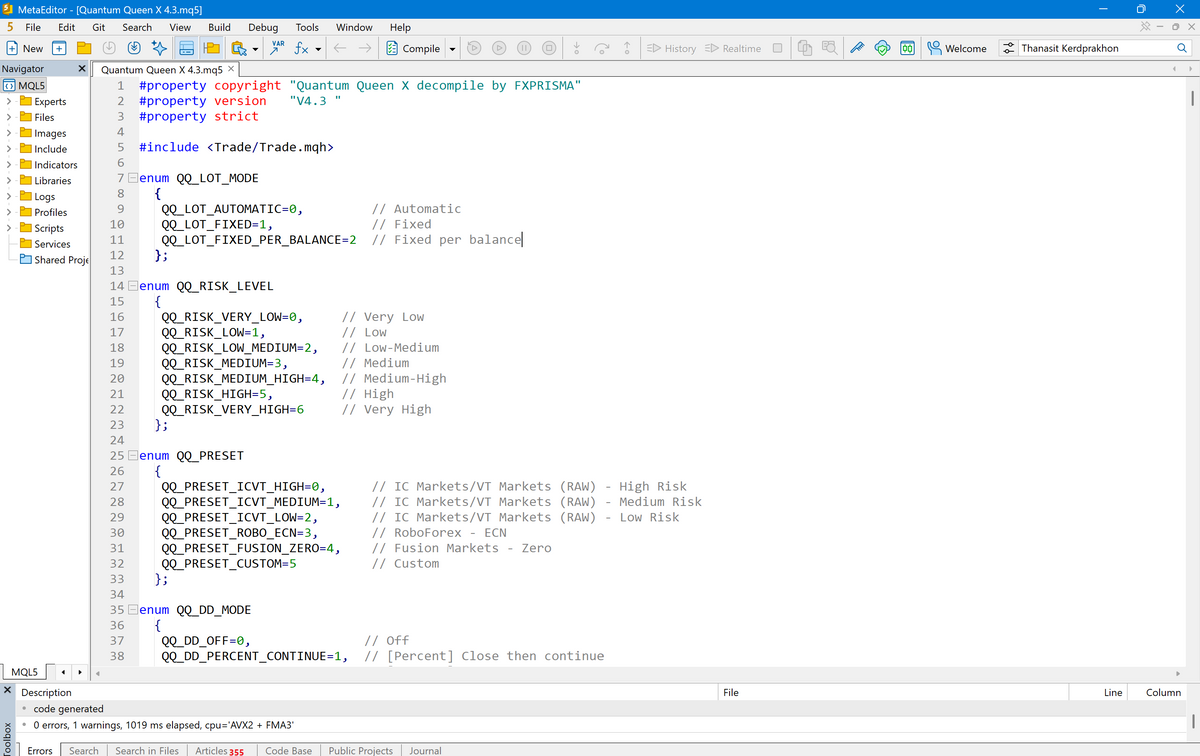The width and height of the screenshot is (1200, 756).
Task: Switch to the Search in Files tab
Action: (147, 750)
